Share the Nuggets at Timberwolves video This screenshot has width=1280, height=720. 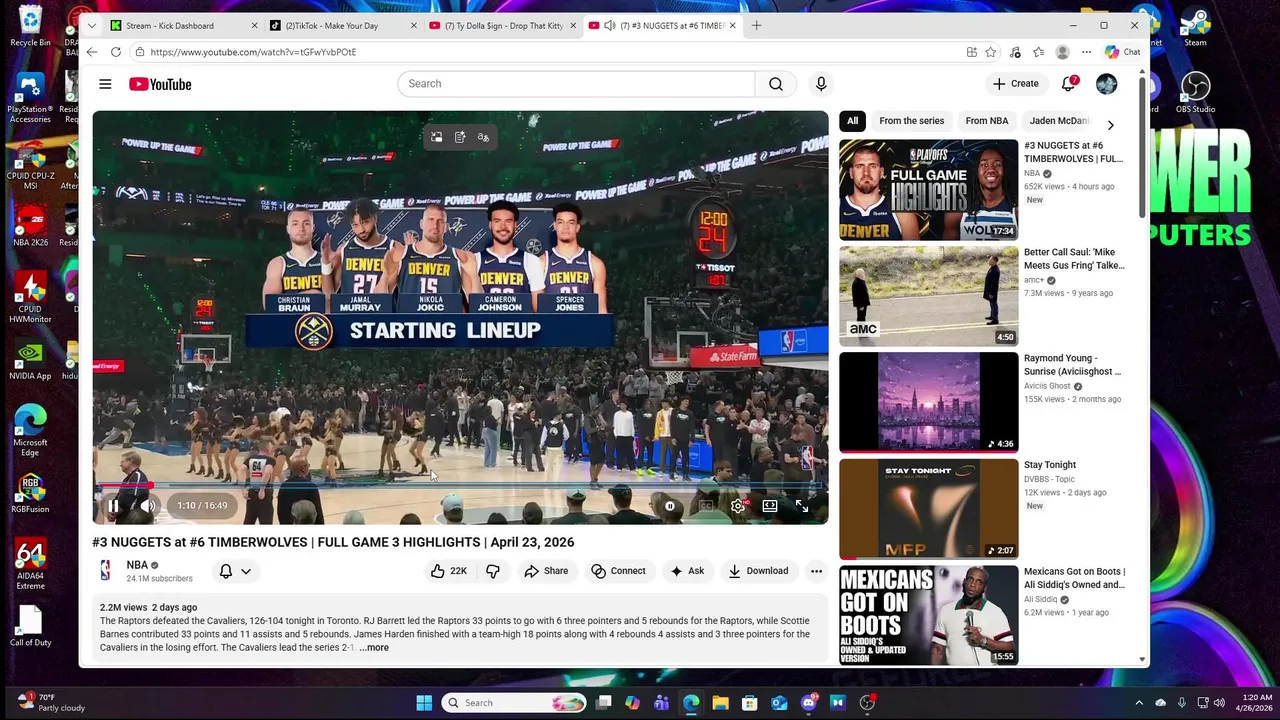pyautogui.click(x=546, y=571)
